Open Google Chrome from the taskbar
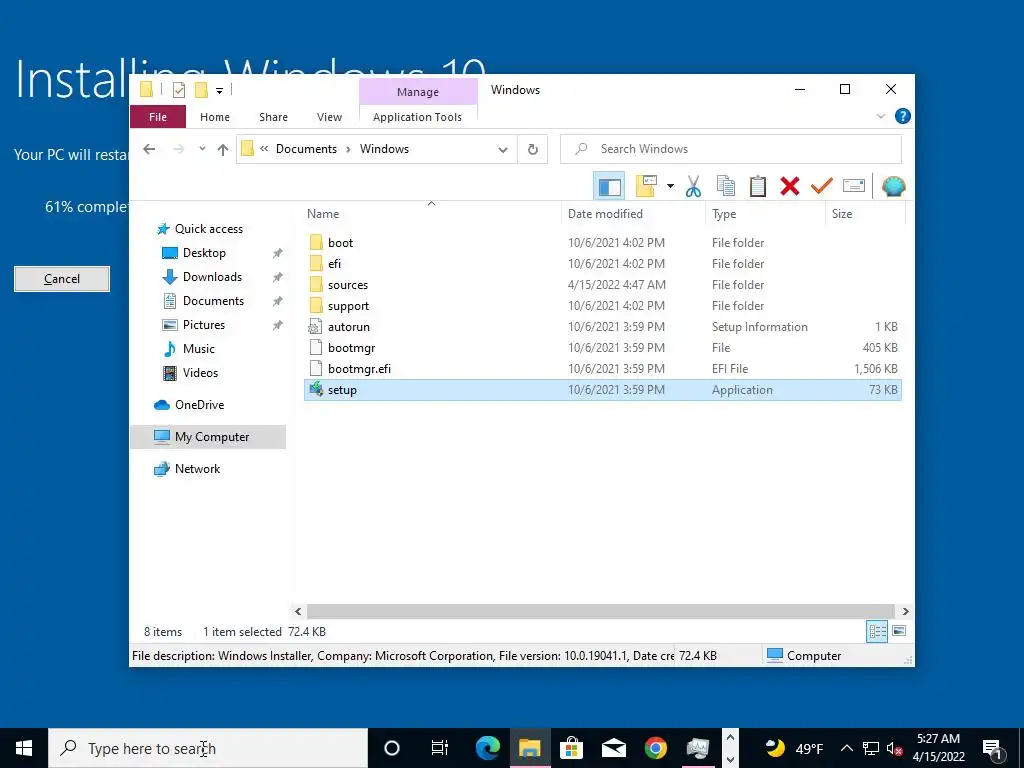Image resolution: width=1024 pixels, height=768 pixels. click(x=655, y=748)
